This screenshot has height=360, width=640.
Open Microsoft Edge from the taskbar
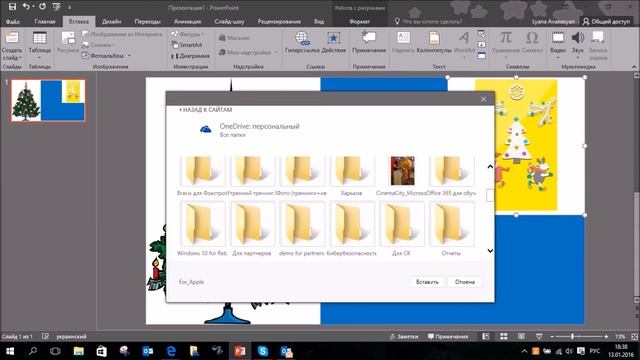(x=171, y=351)
